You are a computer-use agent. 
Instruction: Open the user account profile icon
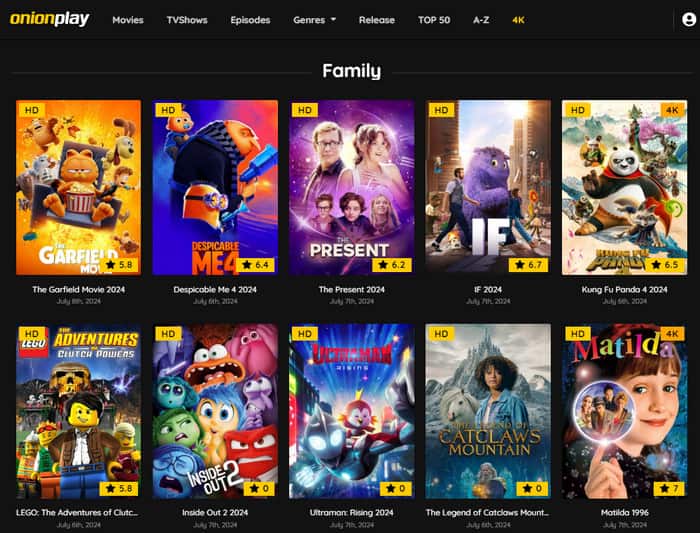pyautogui.click(x=689, y=20)
